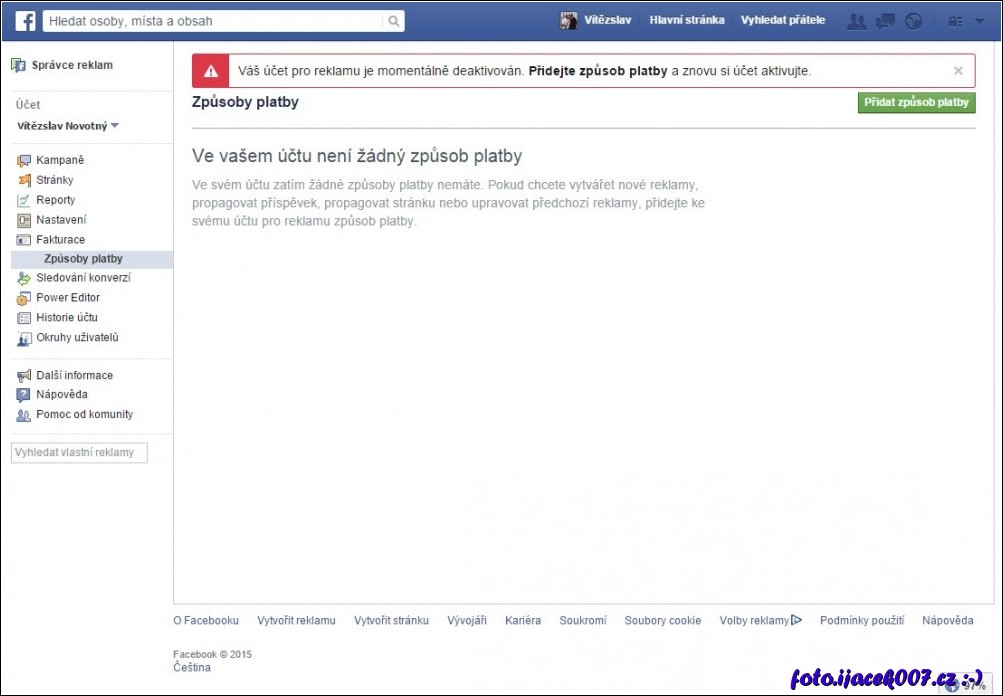
Task: Open friend requests icon in top bar
Action: 856,21
